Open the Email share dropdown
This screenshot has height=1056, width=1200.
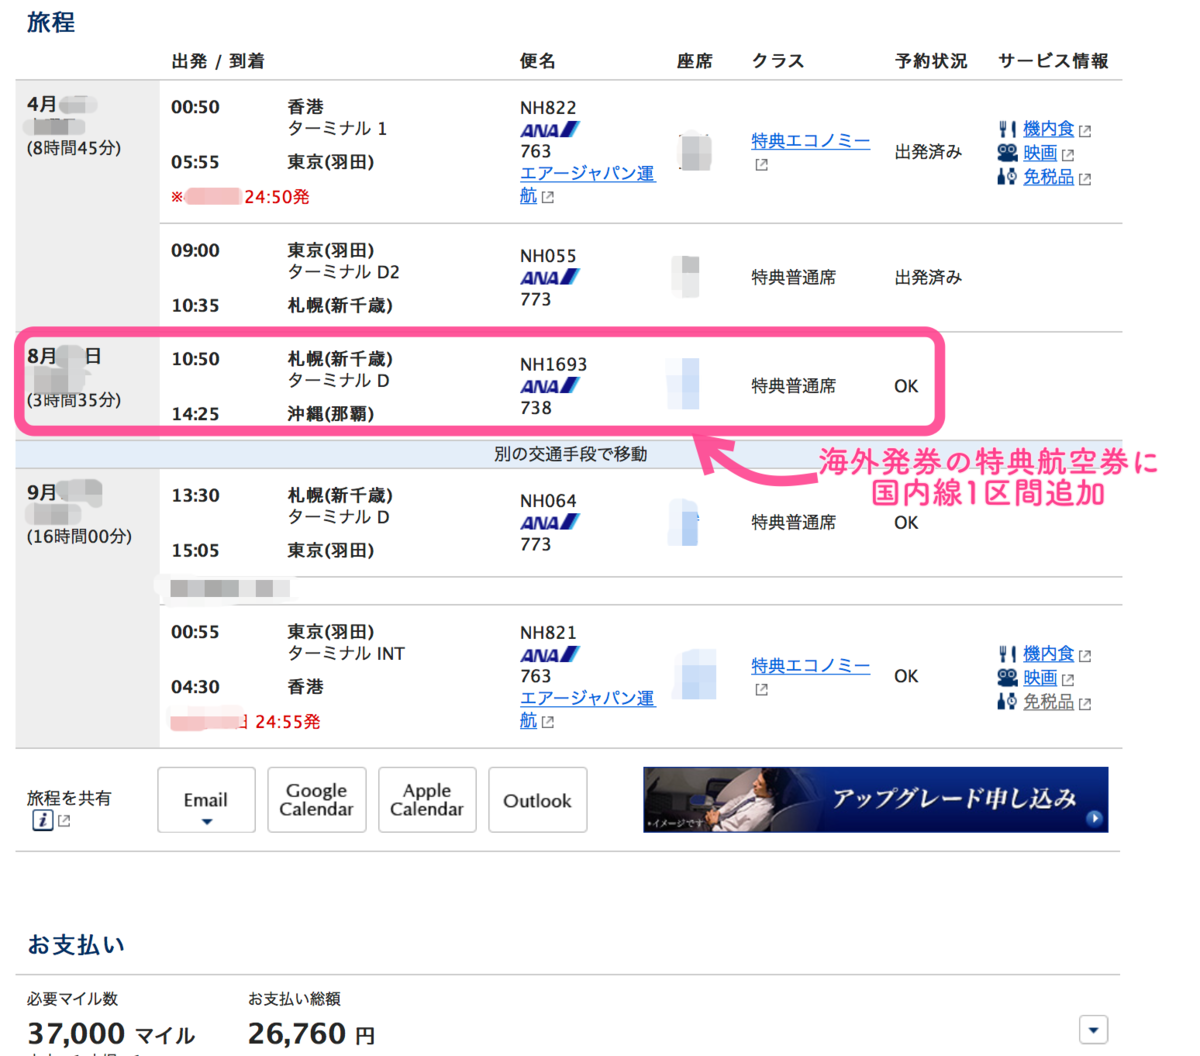[206, 800]
